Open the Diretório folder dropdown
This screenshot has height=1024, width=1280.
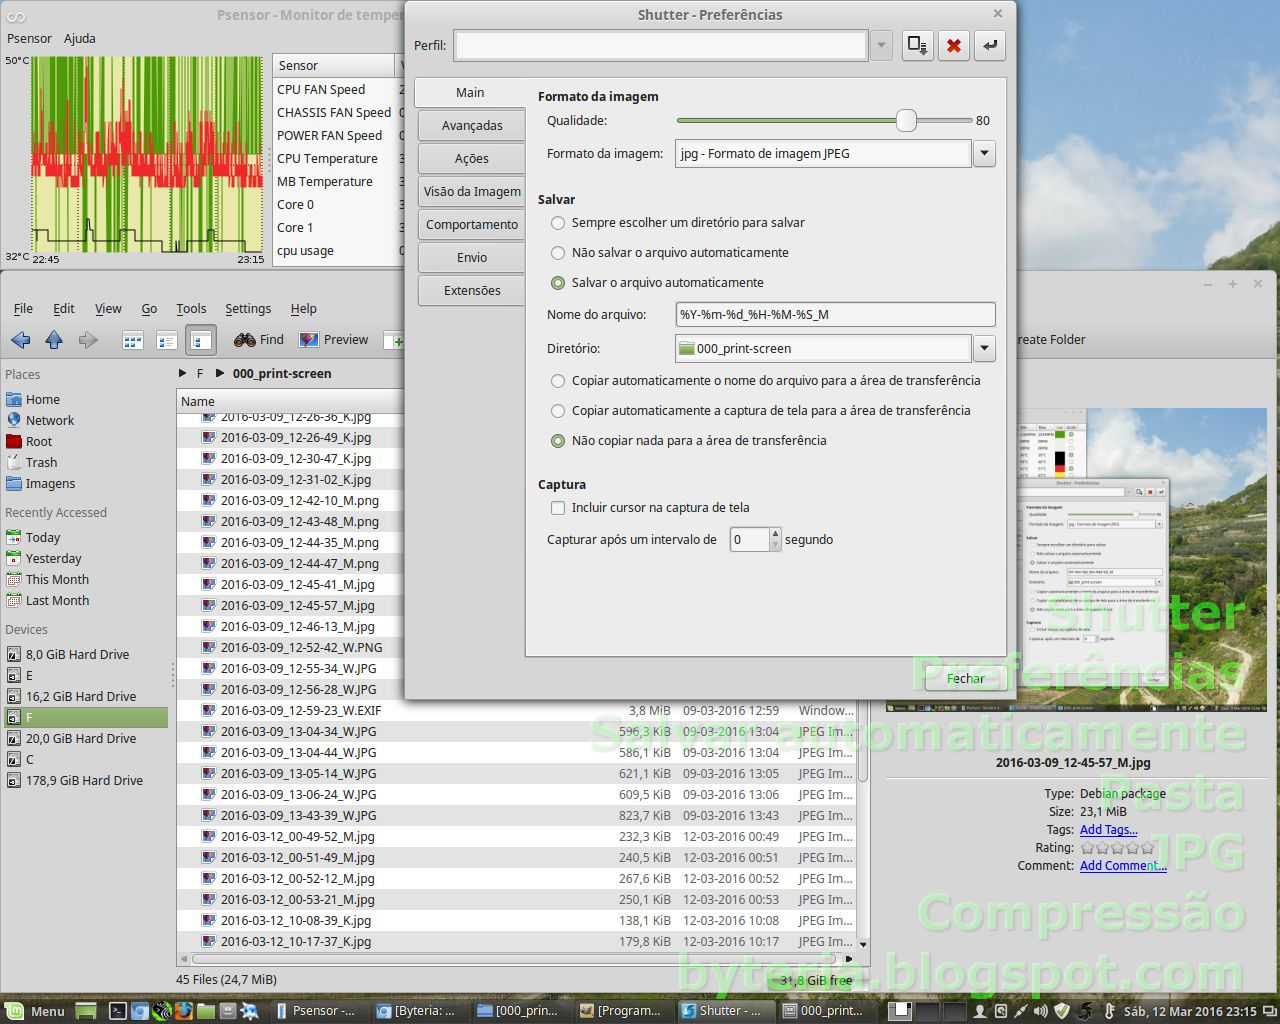[984, 348]
